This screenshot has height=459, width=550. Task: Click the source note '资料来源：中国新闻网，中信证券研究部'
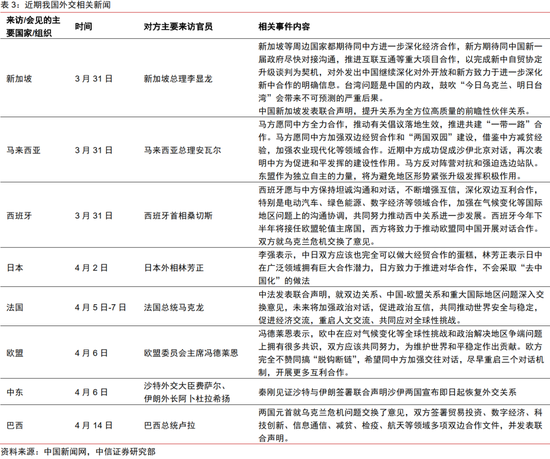pos(78,452)
